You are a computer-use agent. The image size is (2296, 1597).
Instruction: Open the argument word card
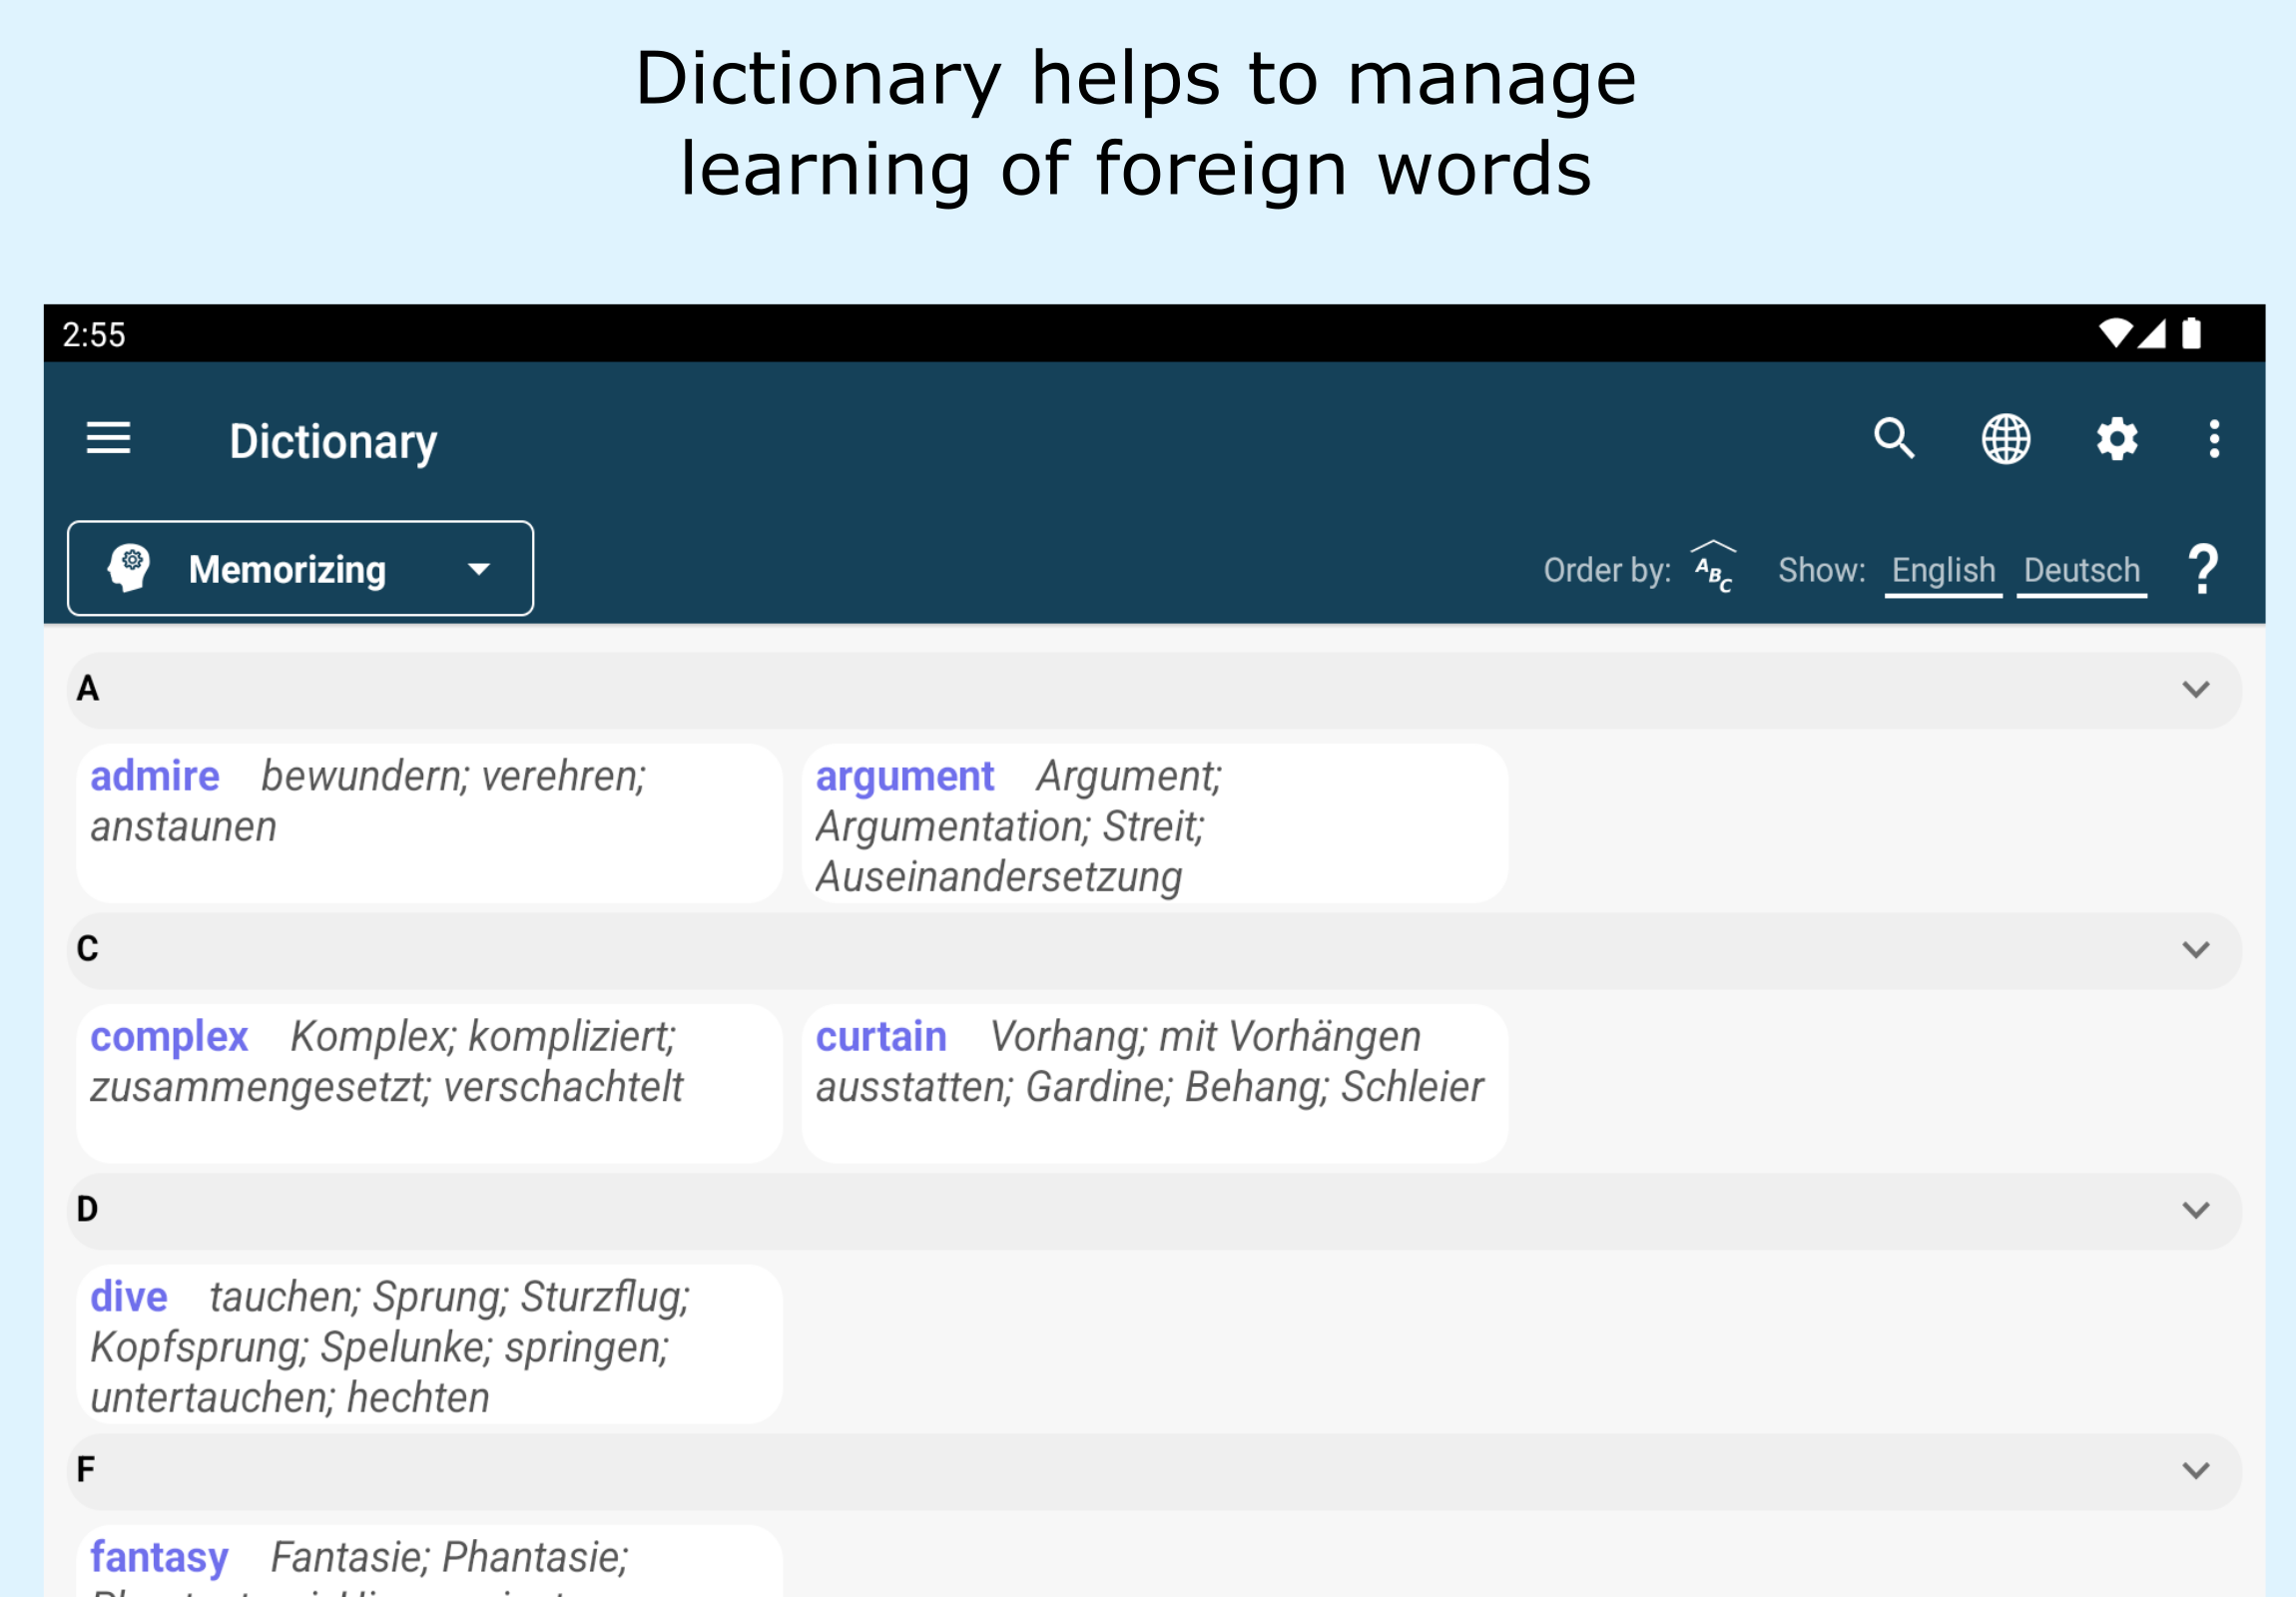click(x=1153, y=822)
